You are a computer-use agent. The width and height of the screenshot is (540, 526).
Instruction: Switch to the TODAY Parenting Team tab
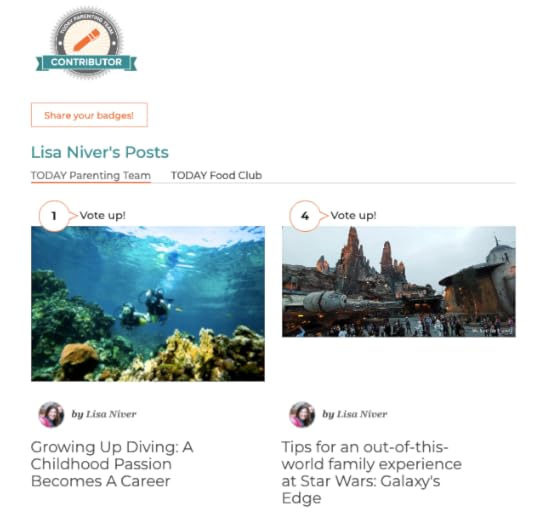(x=91, y=176)
